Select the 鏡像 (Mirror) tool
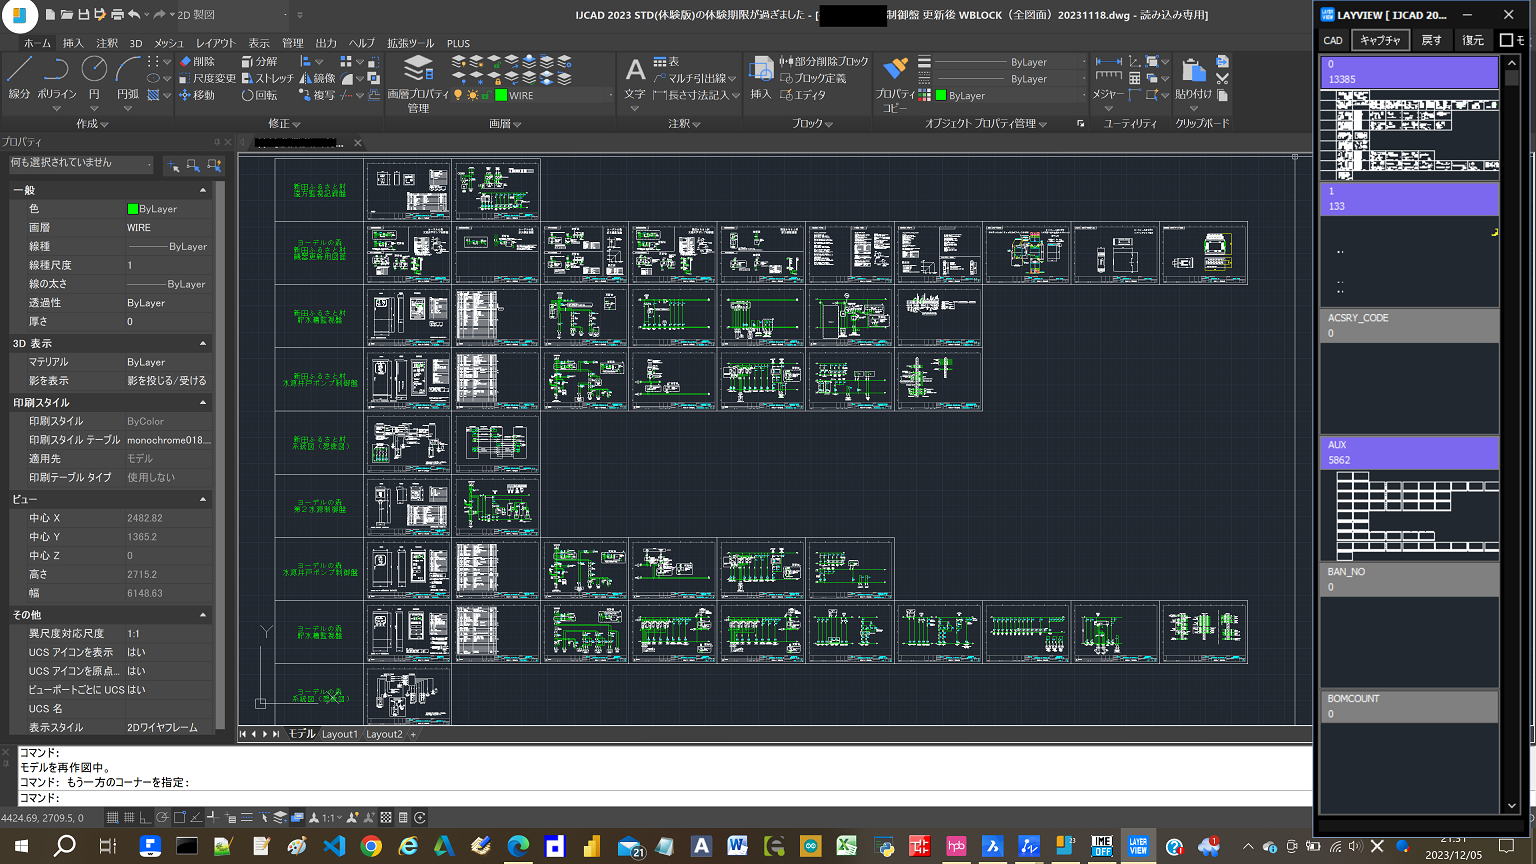Screen dimensions: 1536x864 (318, 78)
